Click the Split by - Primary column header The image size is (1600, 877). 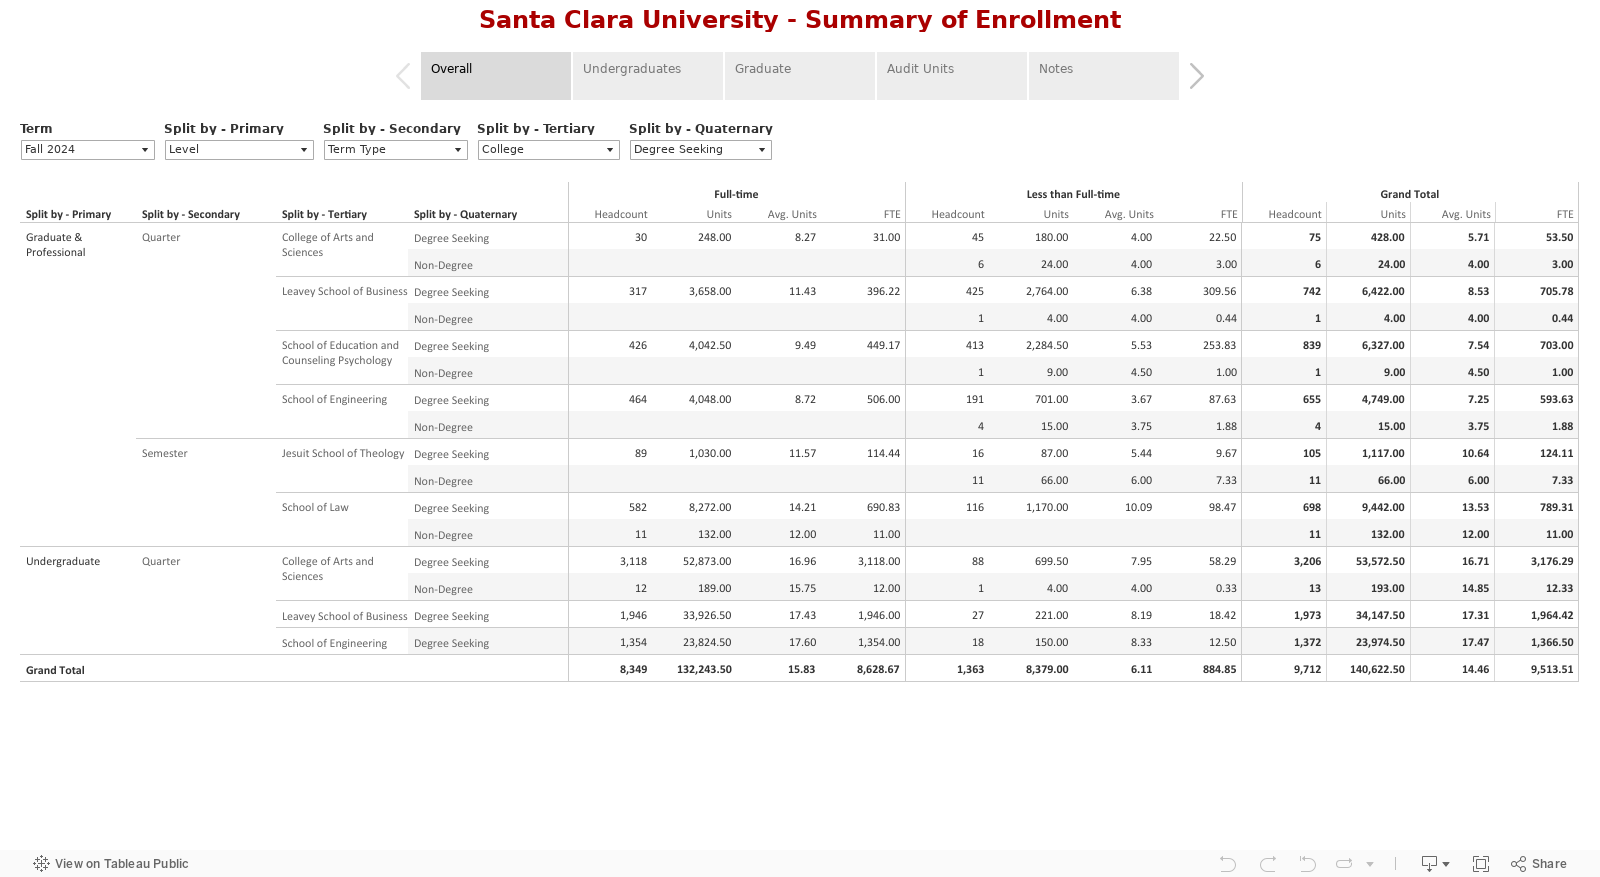(x=68, y=214)
